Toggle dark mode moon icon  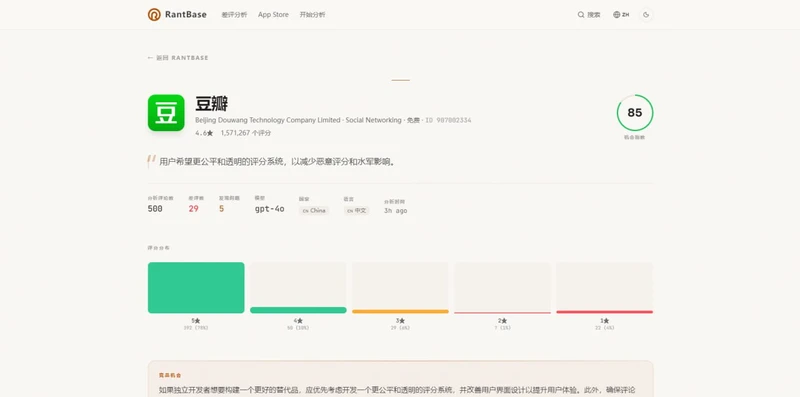646,15
